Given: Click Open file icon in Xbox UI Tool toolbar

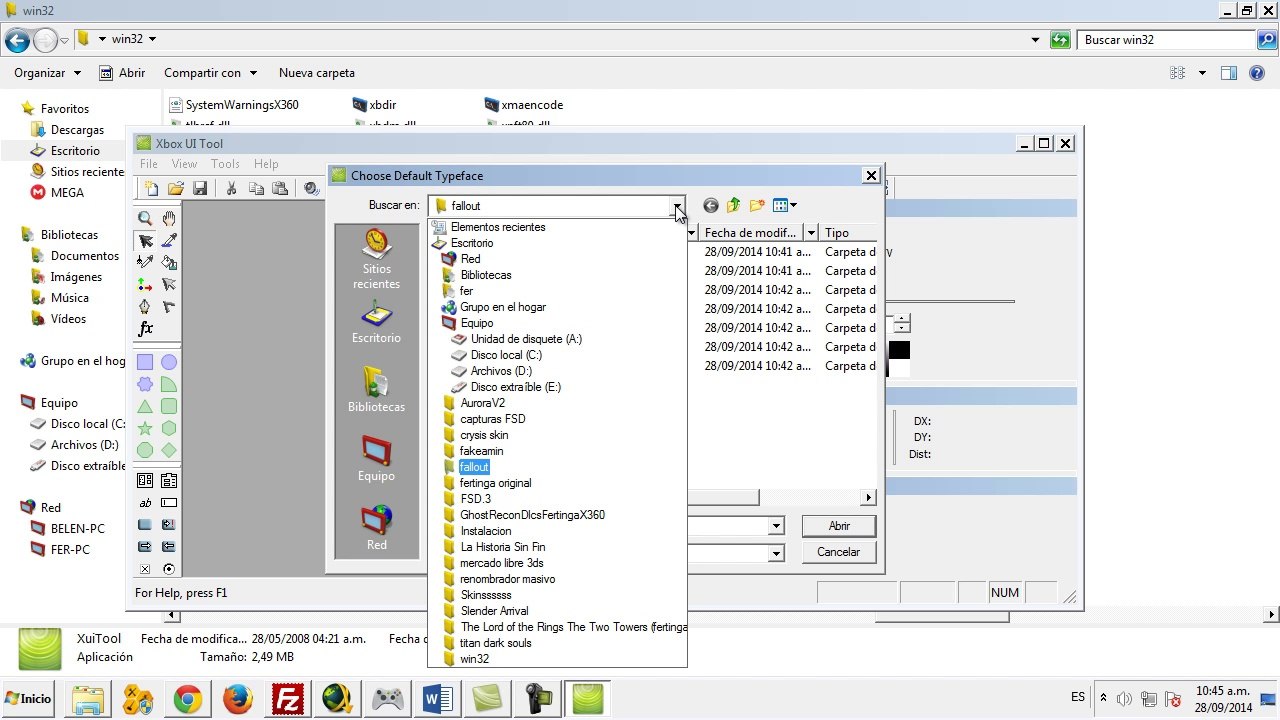Looking at the screenshot, I should tap(175, 188).
